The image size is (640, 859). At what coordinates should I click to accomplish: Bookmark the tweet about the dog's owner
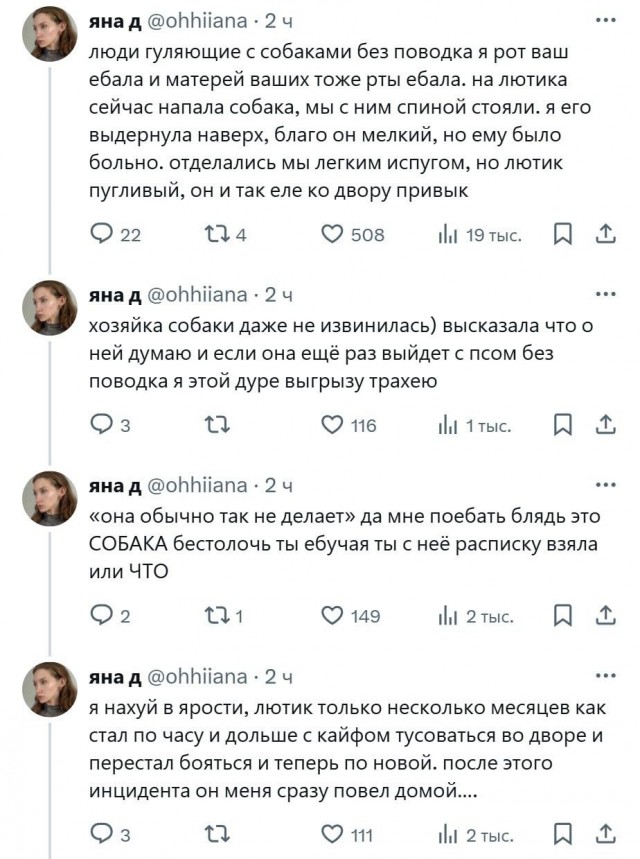[x=563, y=425]
